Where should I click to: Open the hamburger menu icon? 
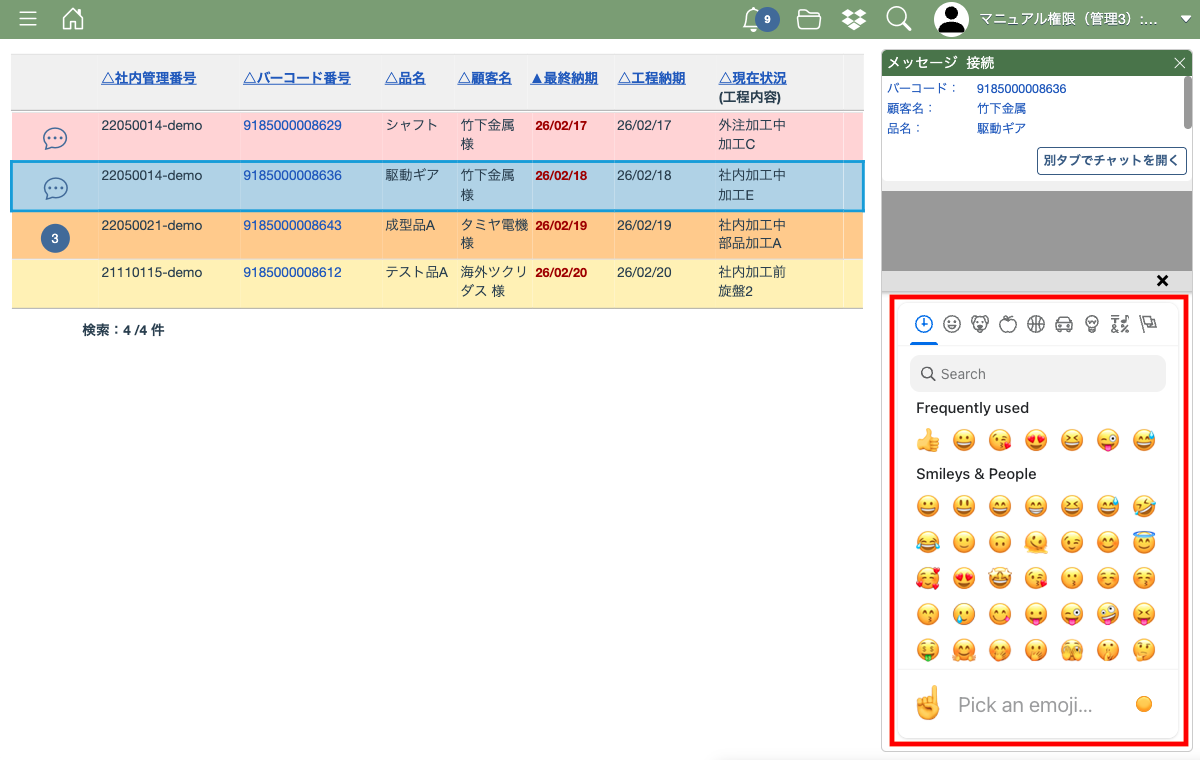tap(28, 19)
